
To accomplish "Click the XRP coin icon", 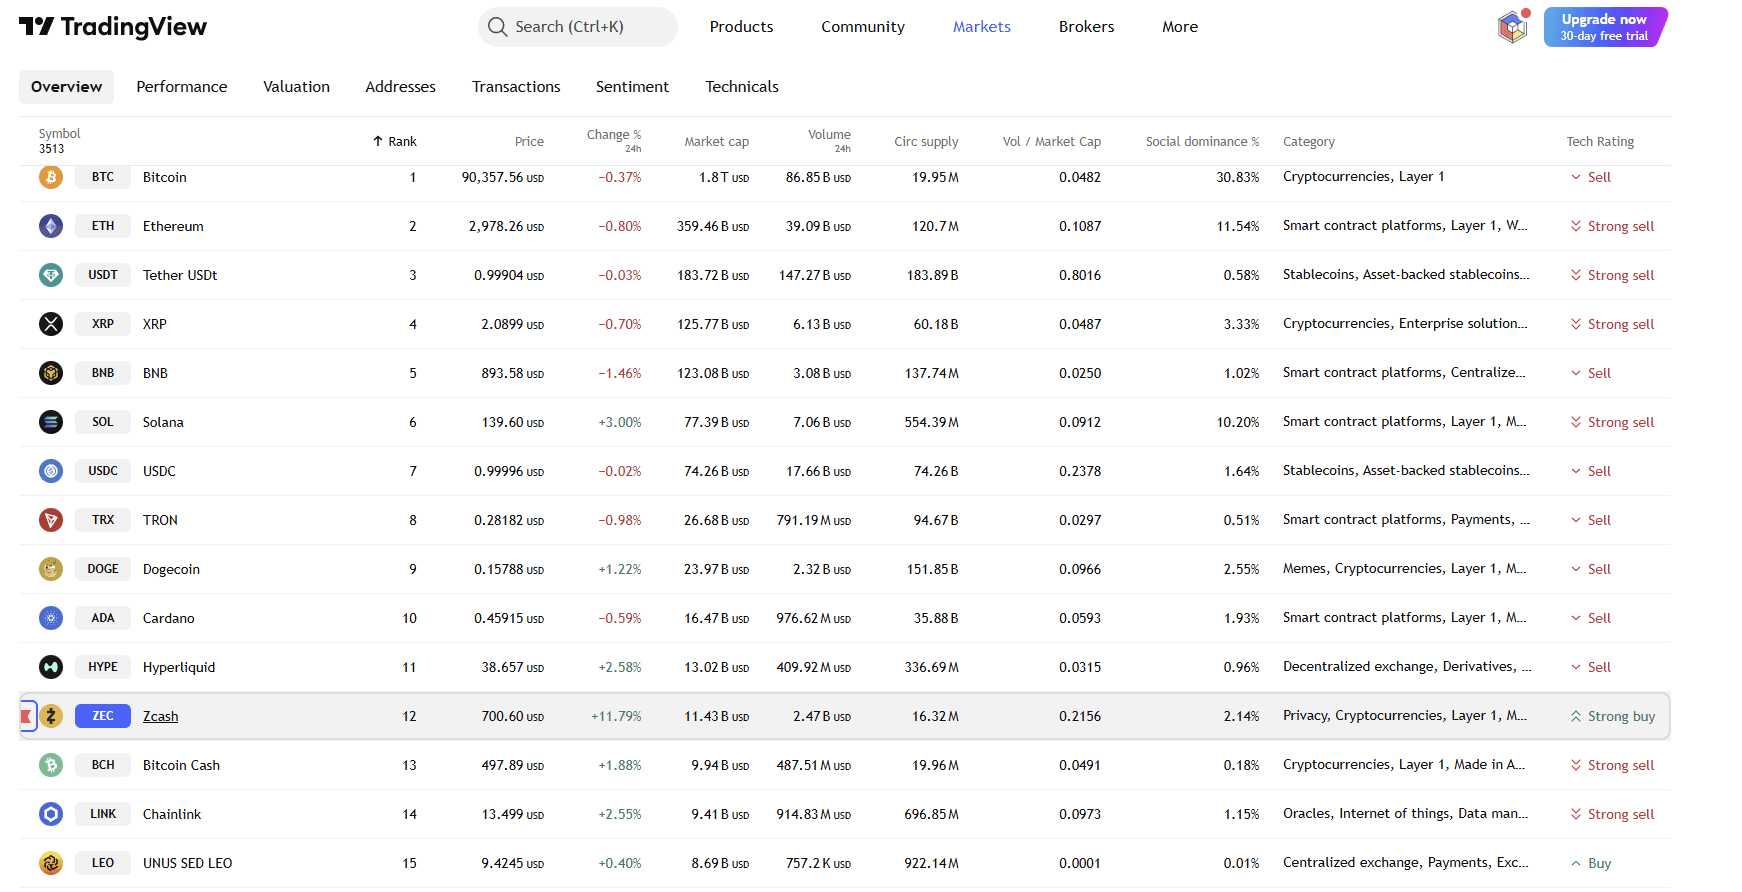I will tap(51, 324).
